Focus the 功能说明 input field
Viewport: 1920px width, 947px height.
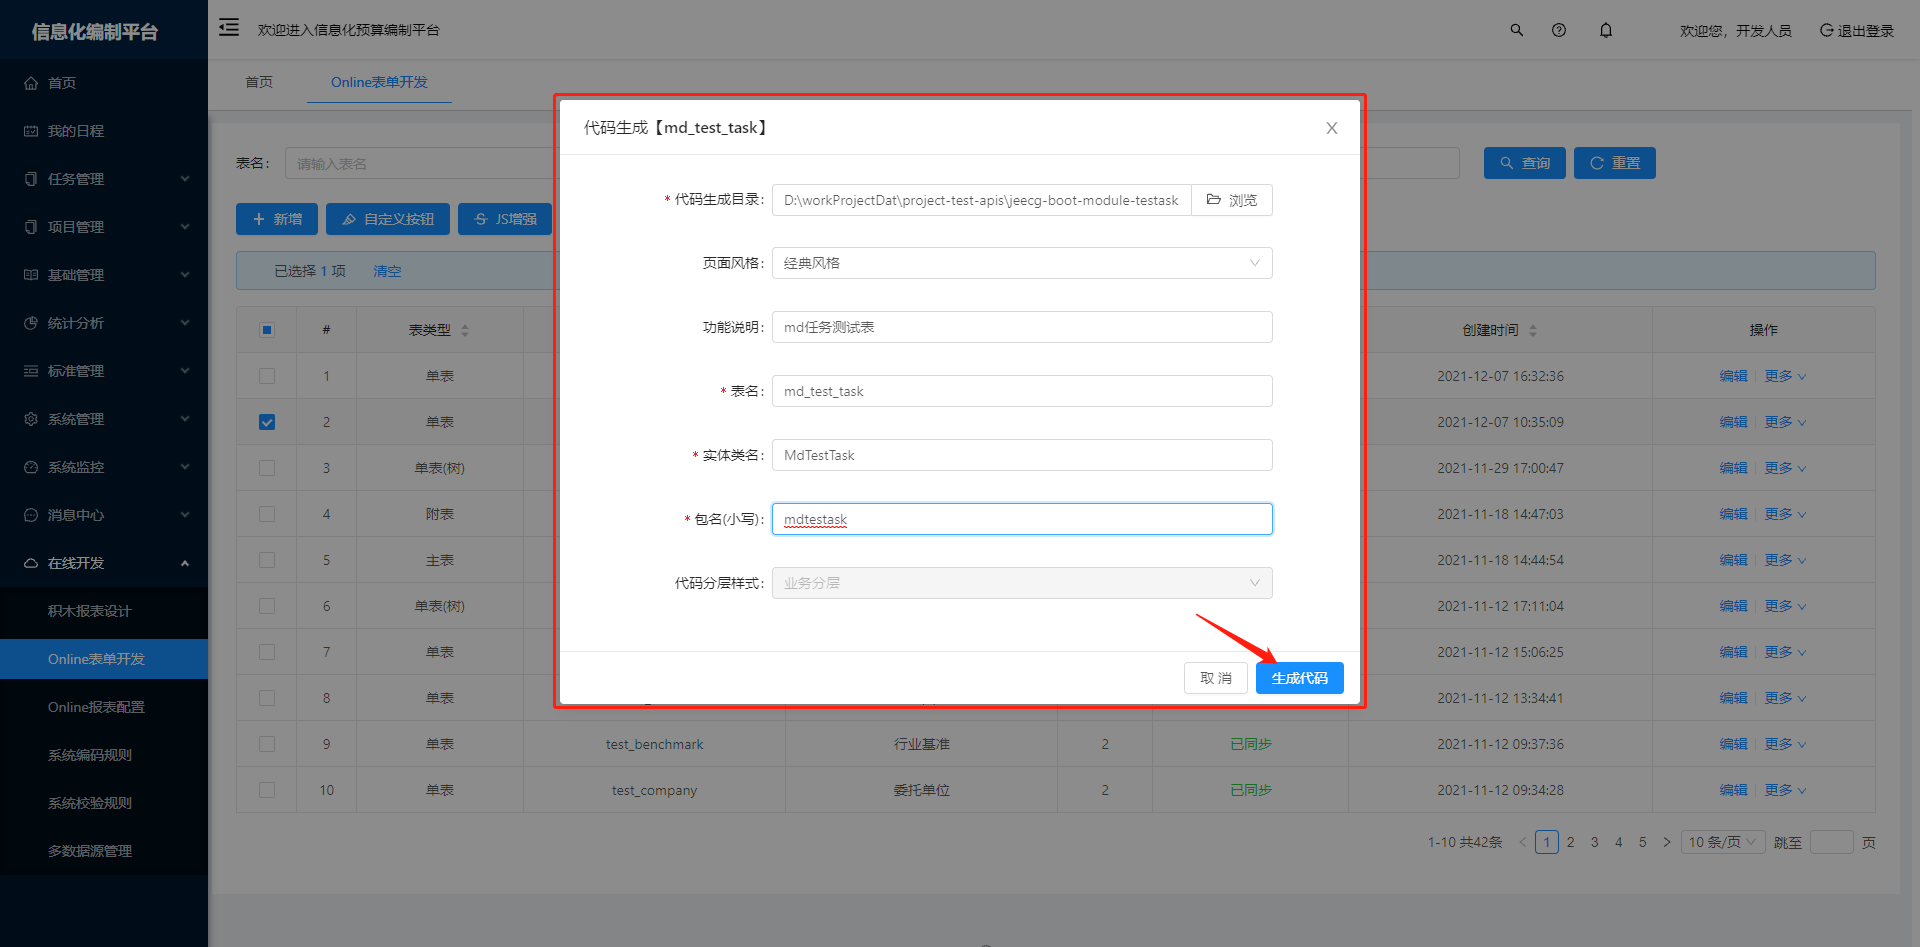(x=1022, y=327)
